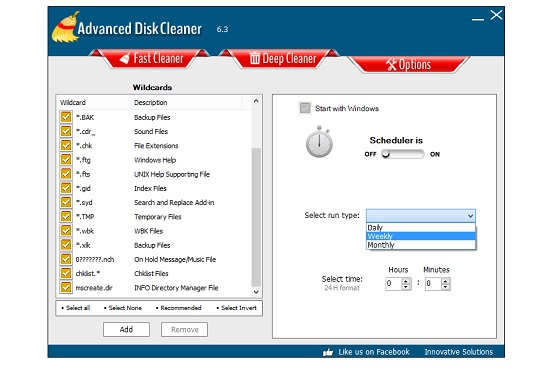
Task: Select the Chklist Files description text
Action: coord(151,274)
